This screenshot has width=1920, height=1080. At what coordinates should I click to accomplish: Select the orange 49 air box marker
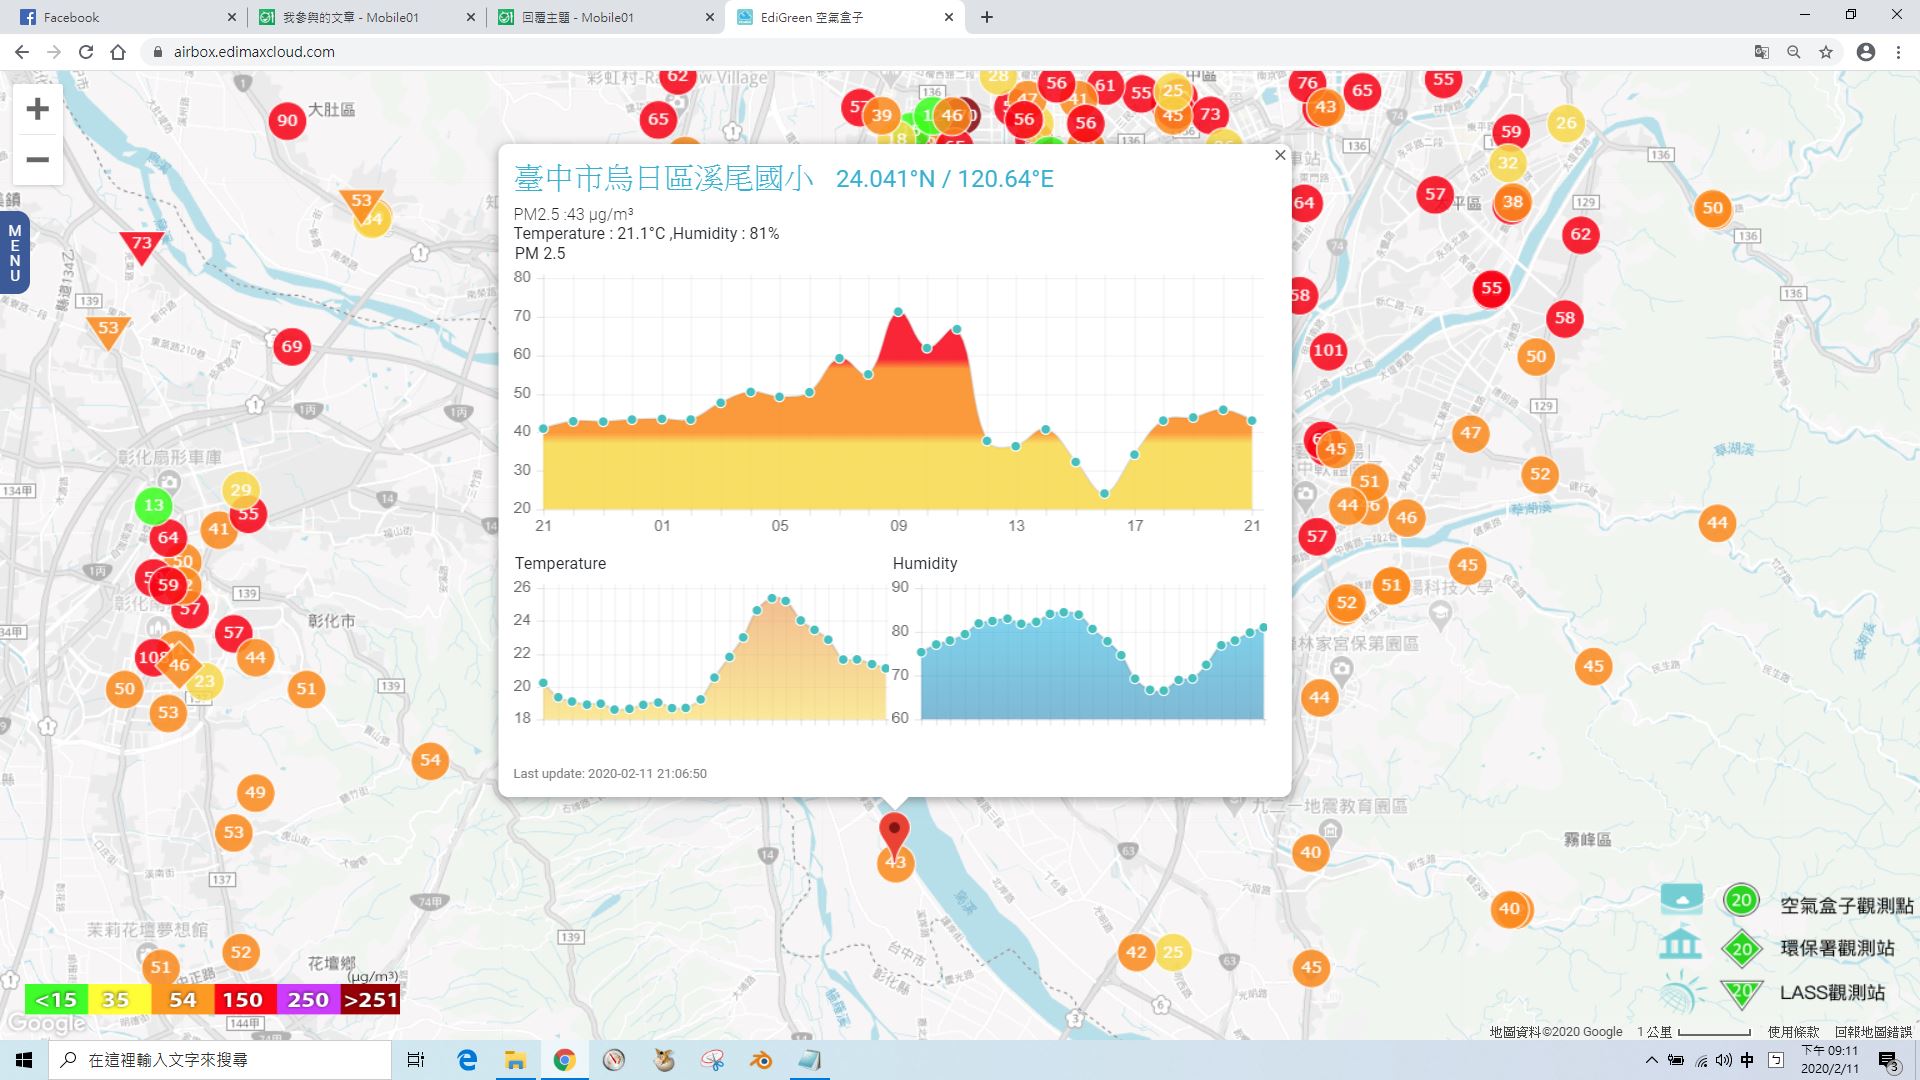255,793
